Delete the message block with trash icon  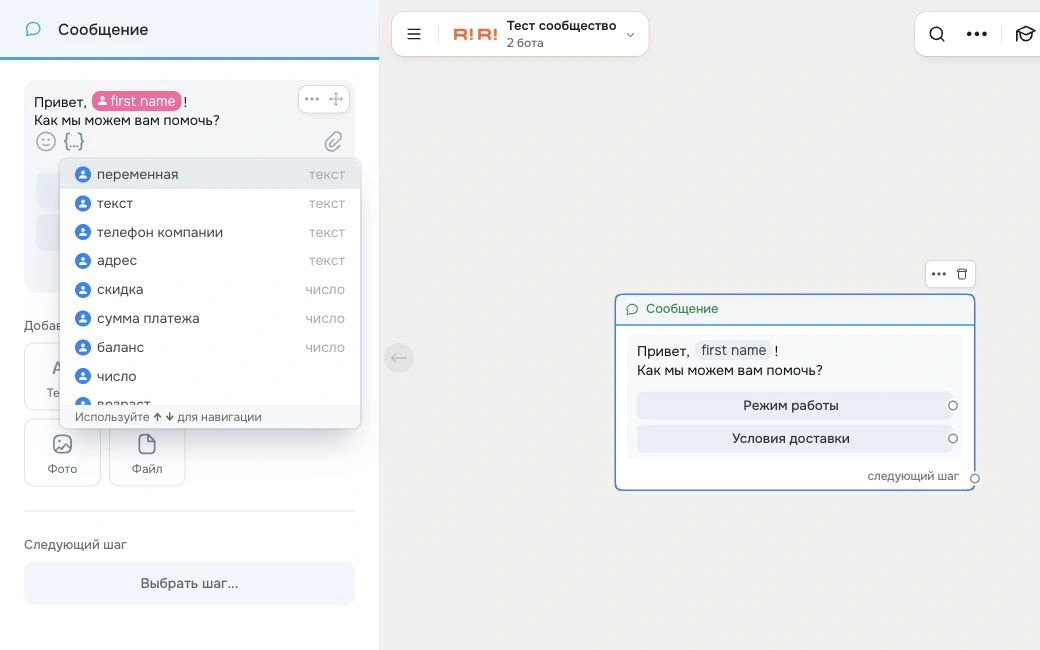[x=962, y=274]
